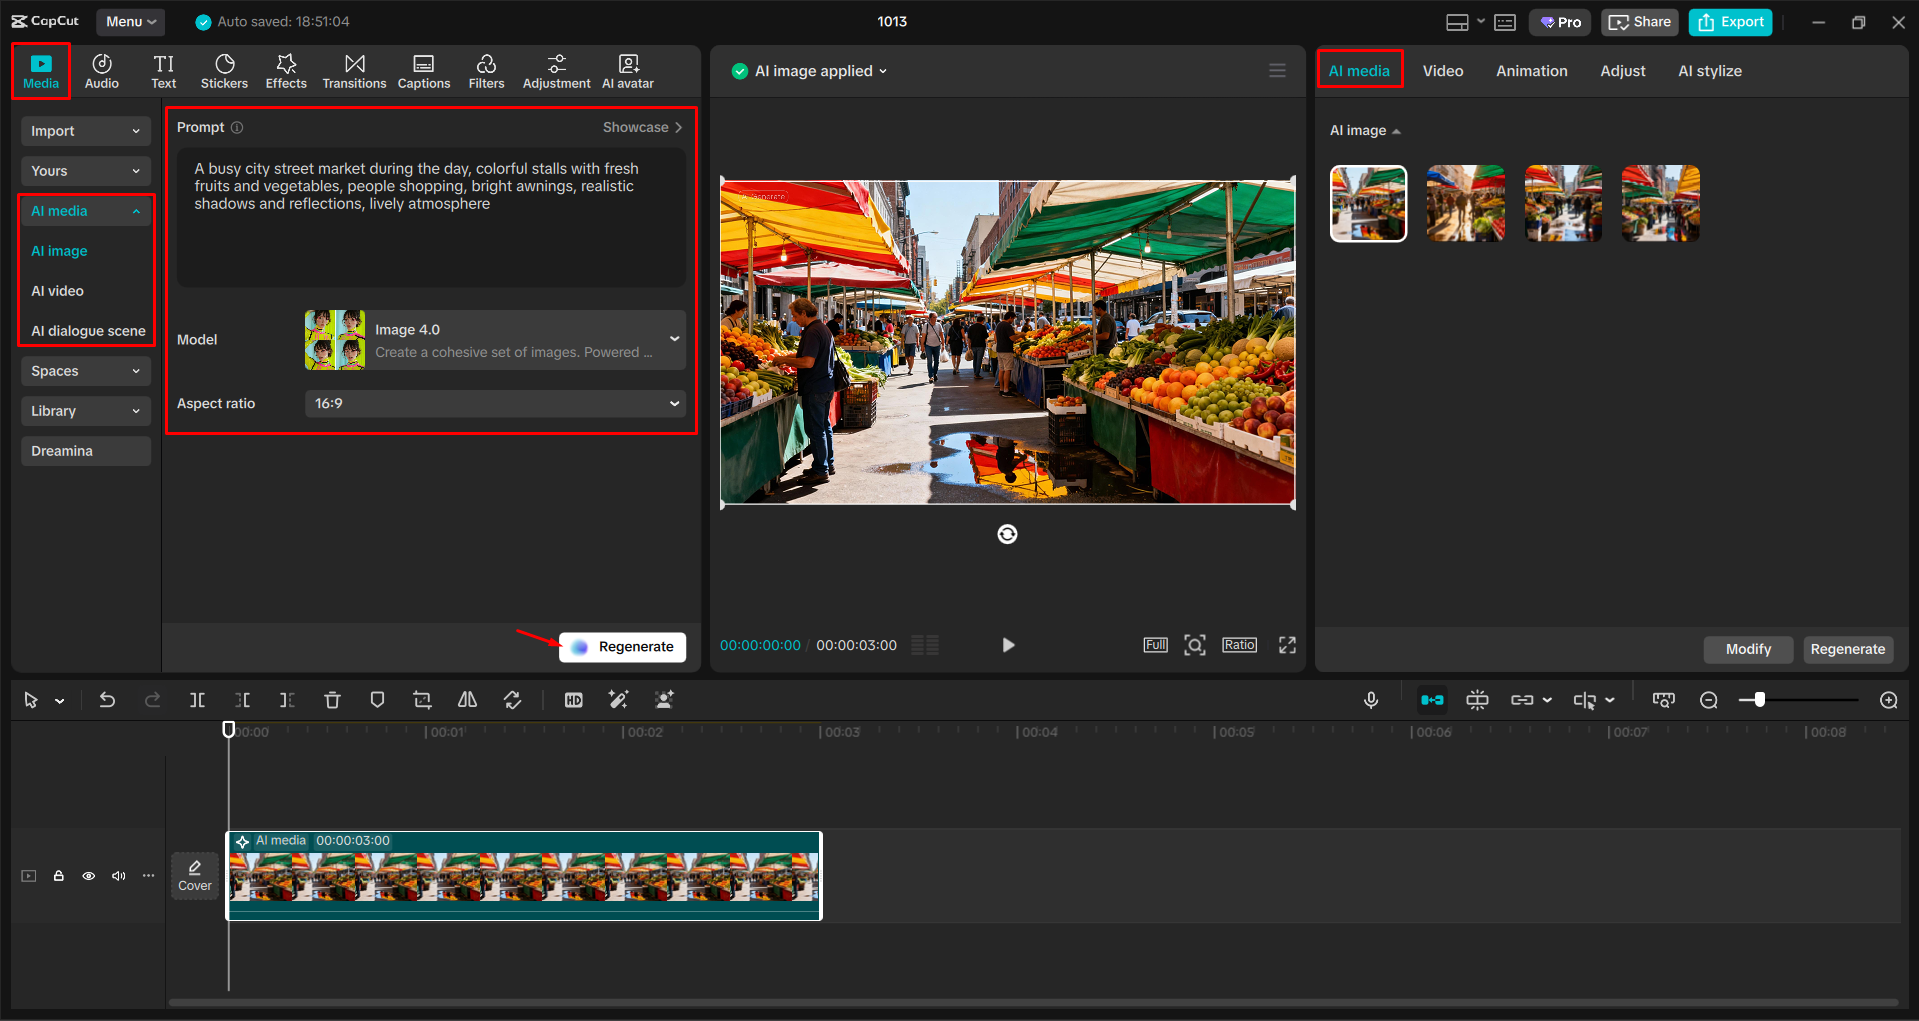Select the Transitions tool
Image resolution: width=1919 pixels, height=1021 pixels.
354,70
